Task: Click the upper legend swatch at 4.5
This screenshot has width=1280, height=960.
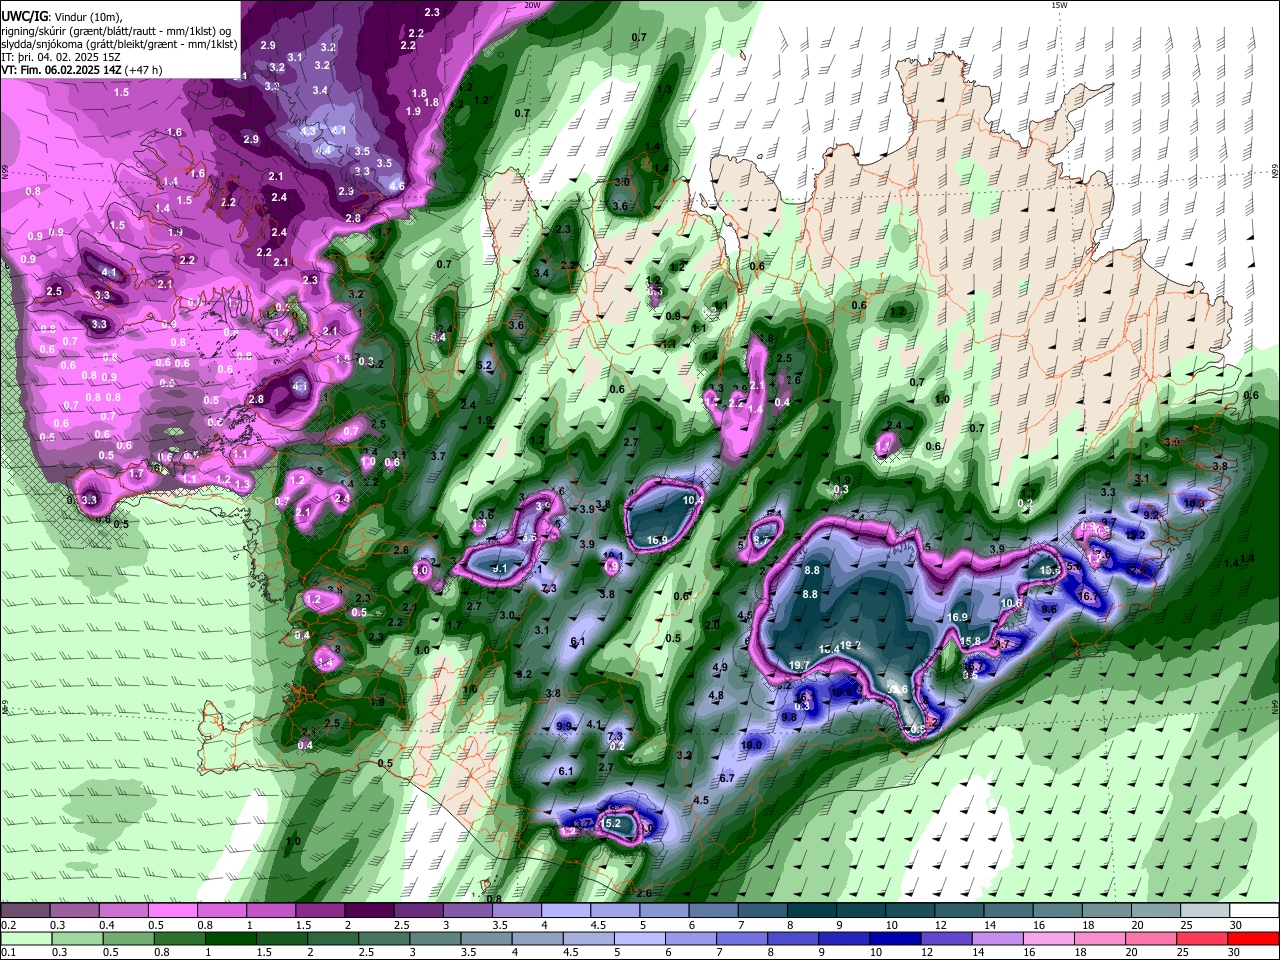Action: tap(613, 910)
